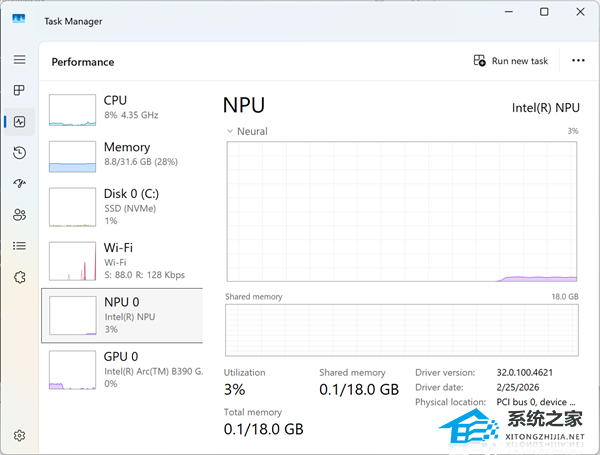Screen dimensions: 600x455
Task: Open Task Manager settings gear
Action: pyautogui.click(x=20, y=435)
